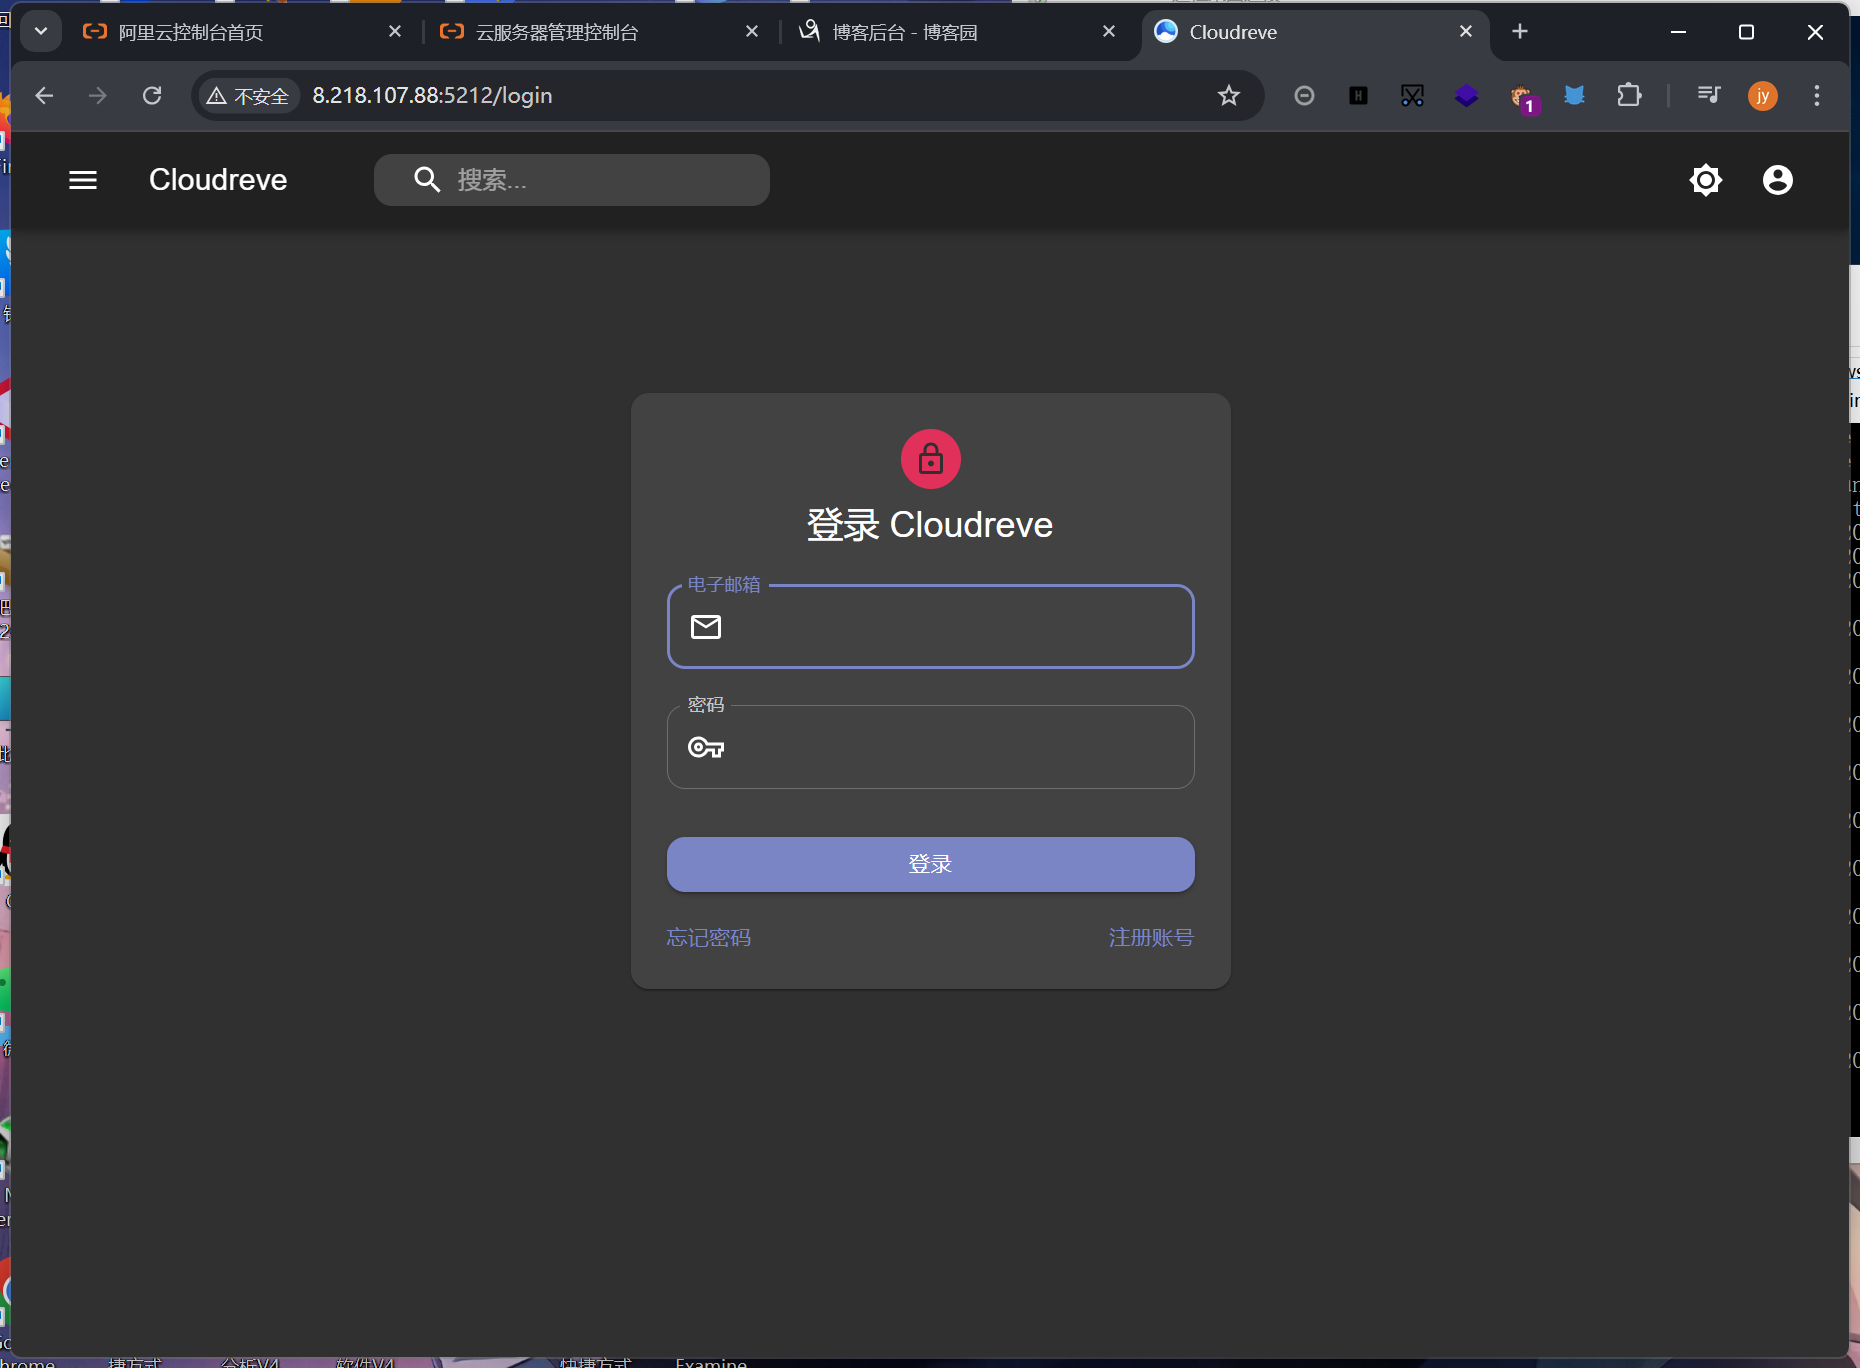
Task: Minimize the Chrome browser window
Action: [1678, 32]
